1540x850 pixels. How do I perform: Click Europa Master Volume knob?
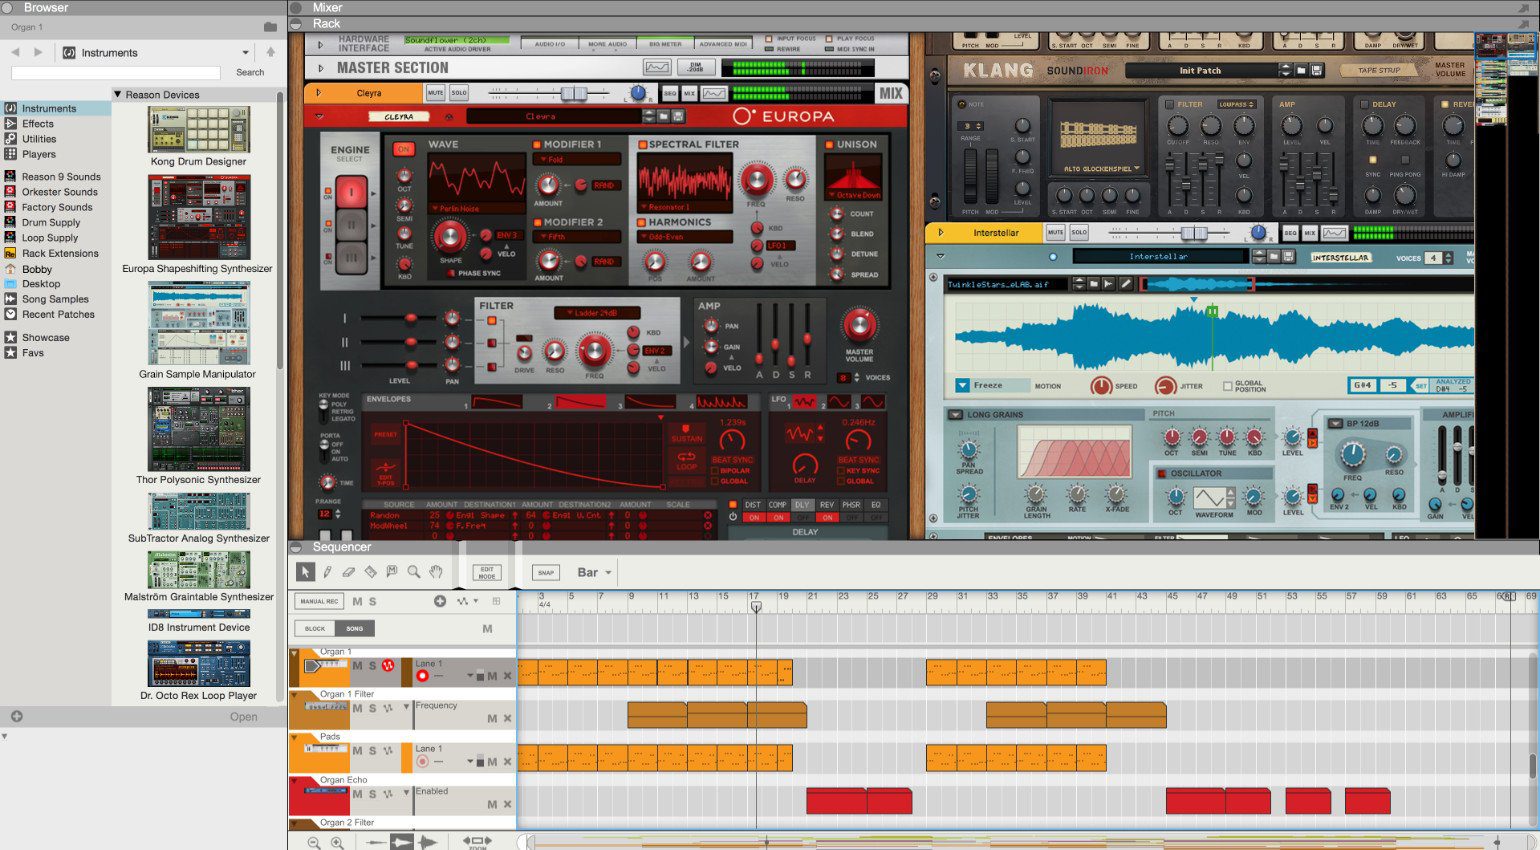858,325
